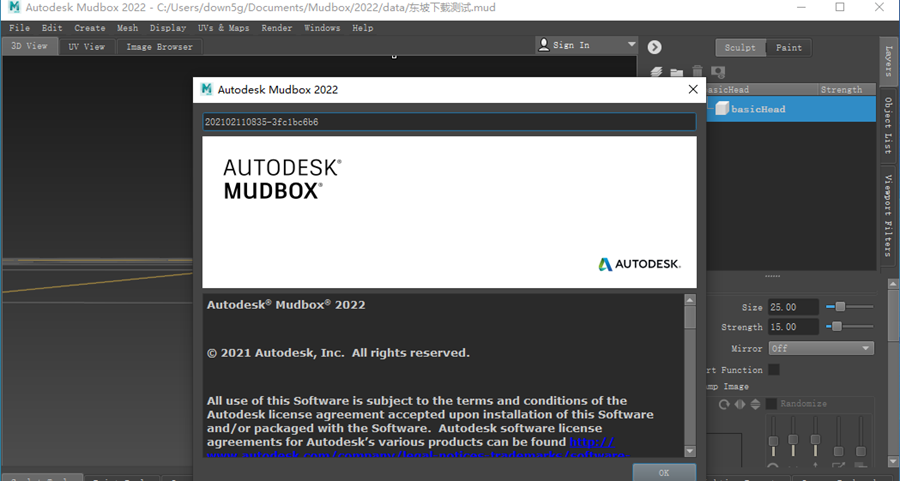Open the Display menu

click(168, 28)
